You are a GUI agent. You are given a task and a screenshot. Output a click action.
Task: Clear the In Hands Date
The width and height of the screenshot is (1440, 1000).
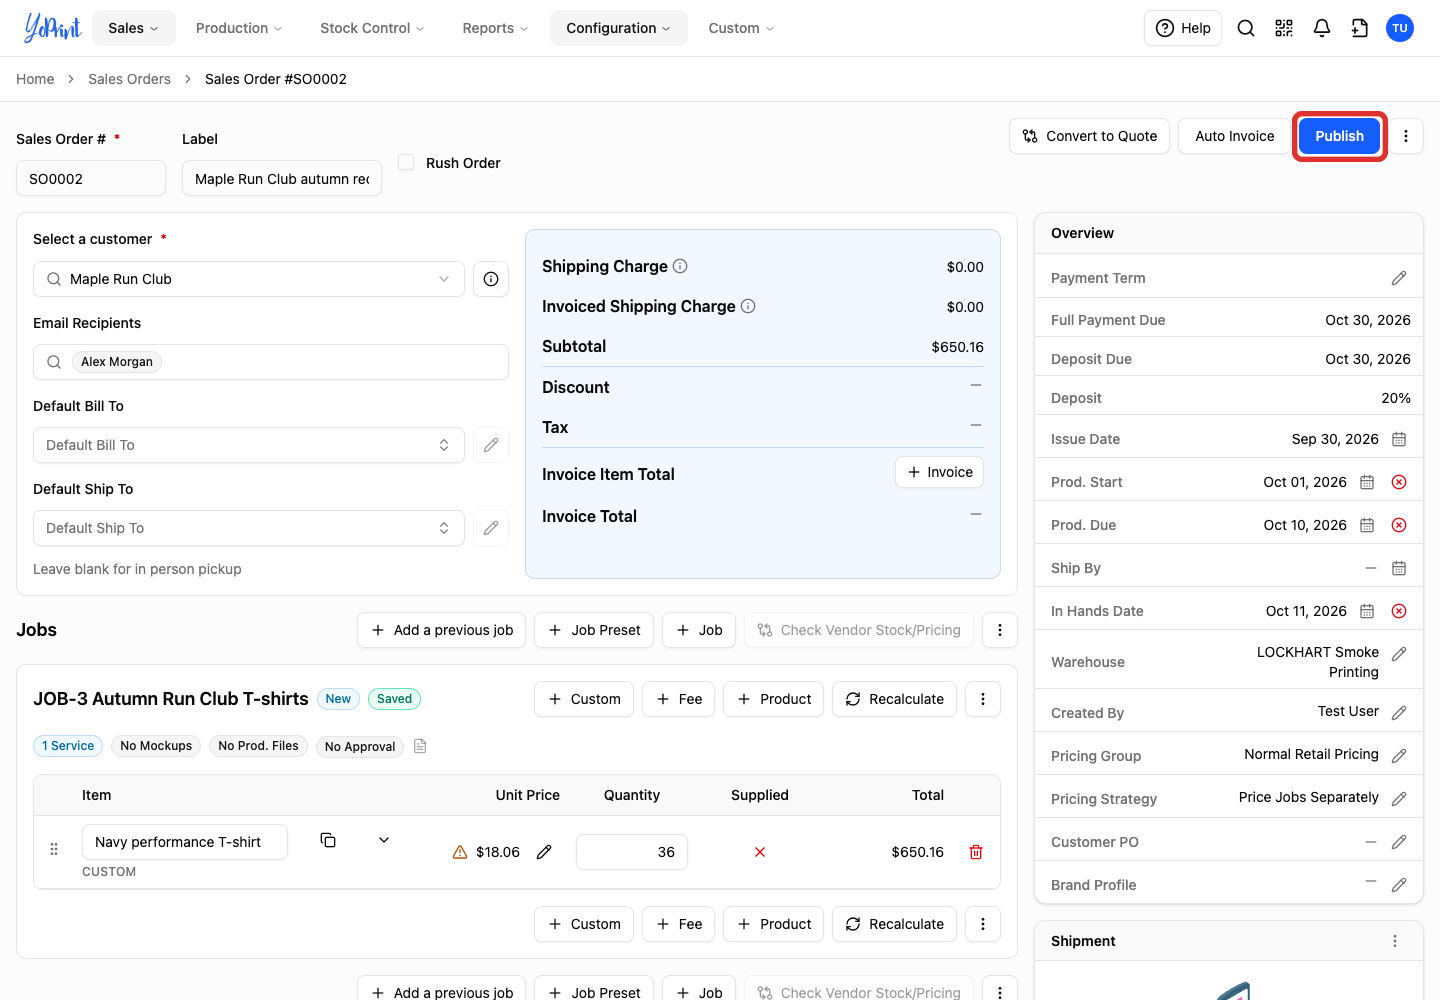tap(1399, 611)
